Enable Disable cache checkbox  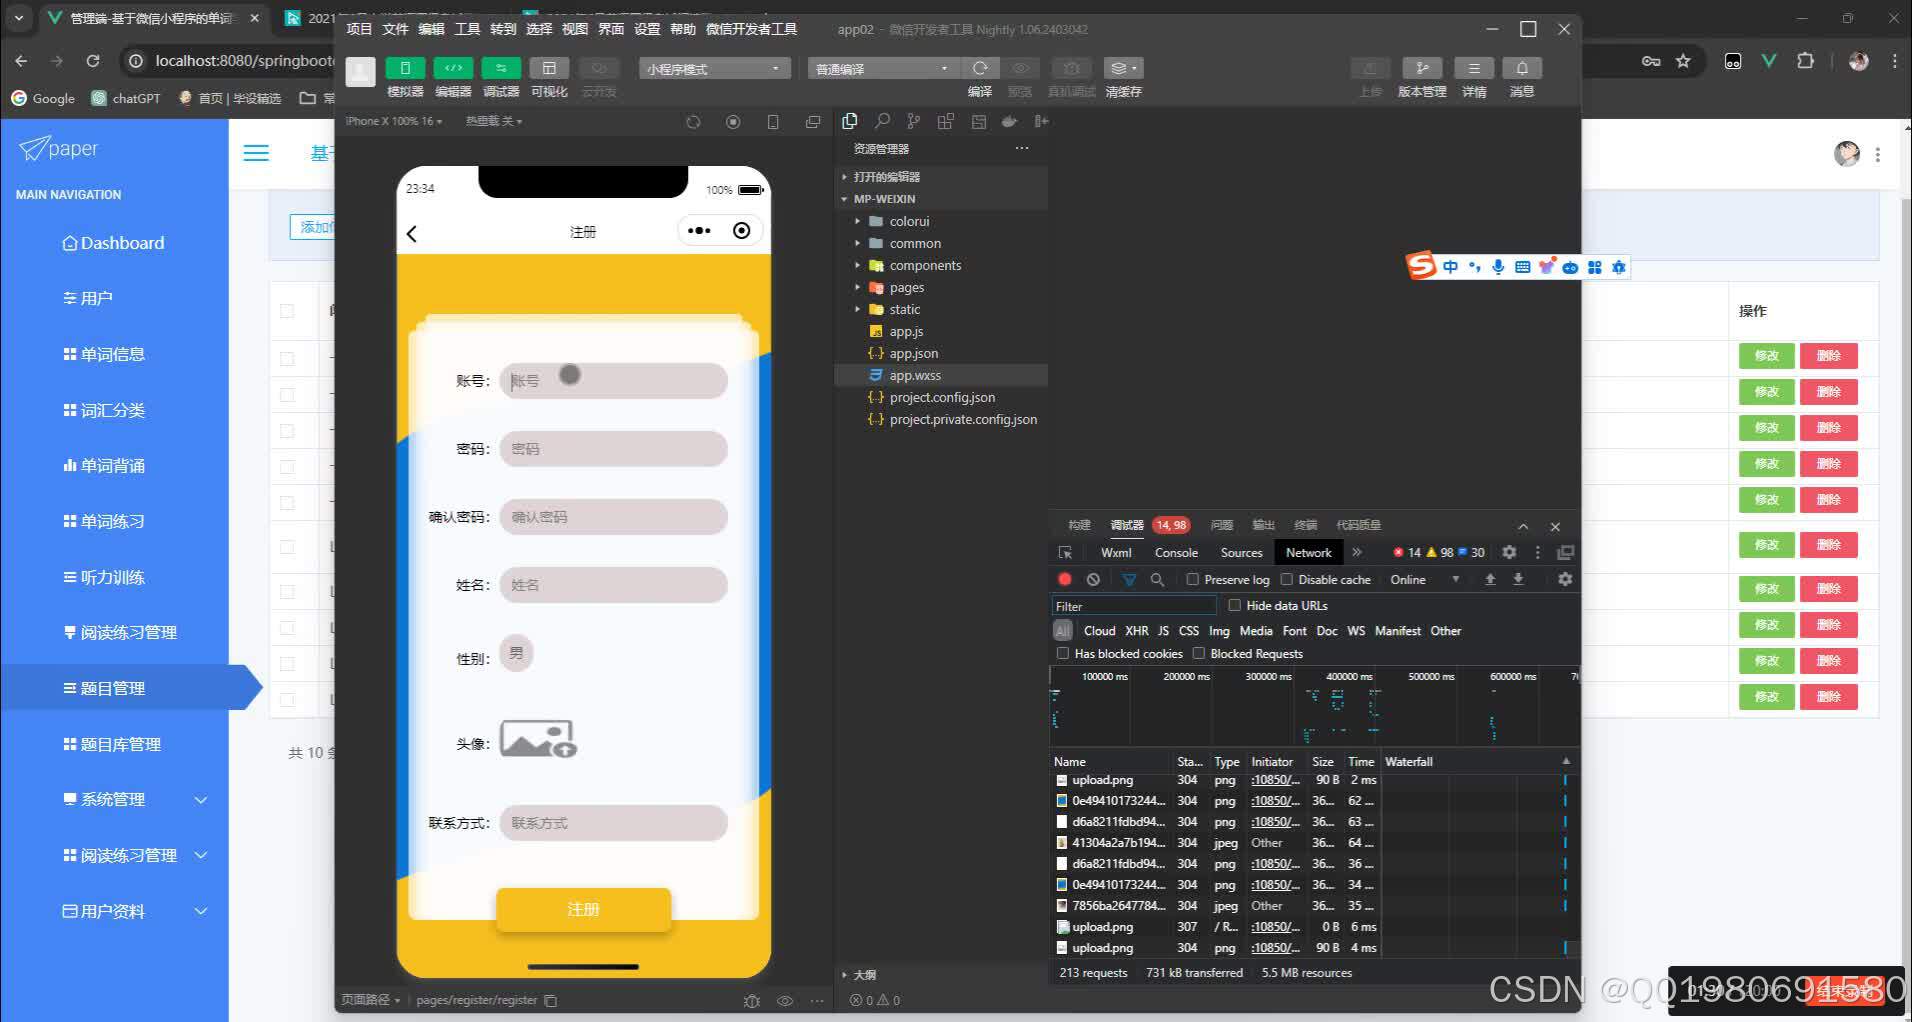(x=1287, y=579)
